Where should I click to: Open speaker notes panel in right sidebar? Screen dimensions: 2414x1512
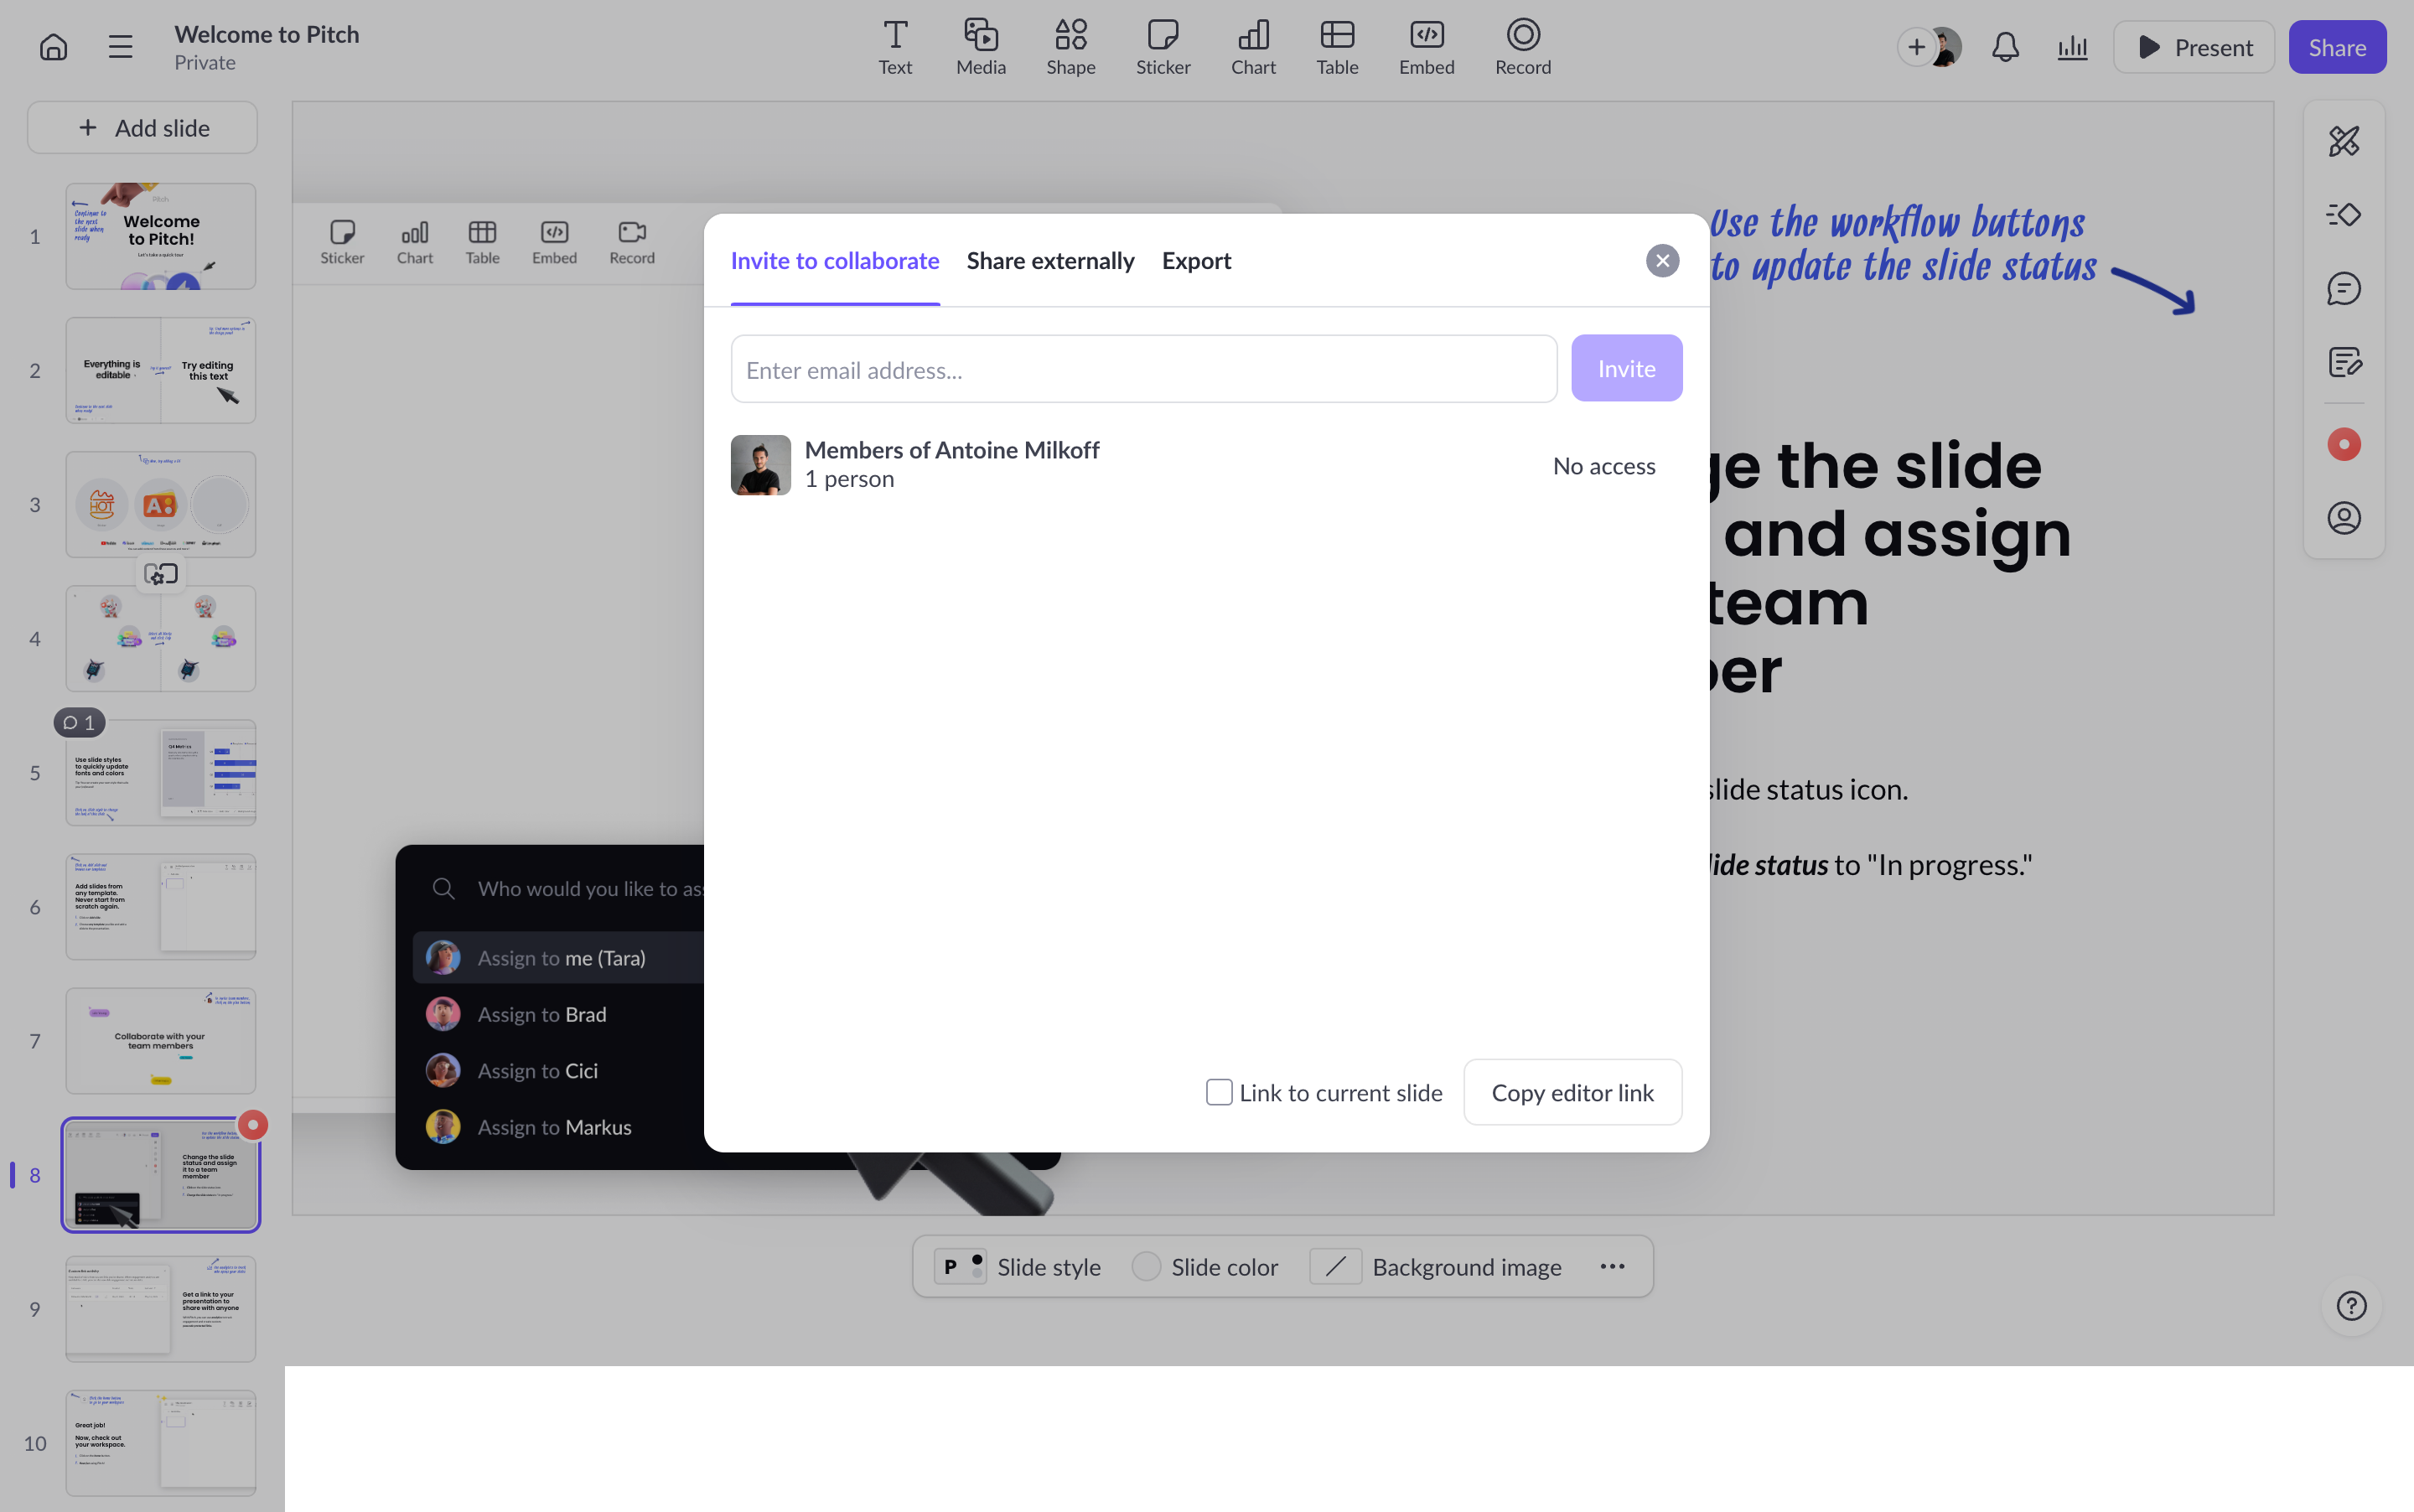(x=2343, y=362)
